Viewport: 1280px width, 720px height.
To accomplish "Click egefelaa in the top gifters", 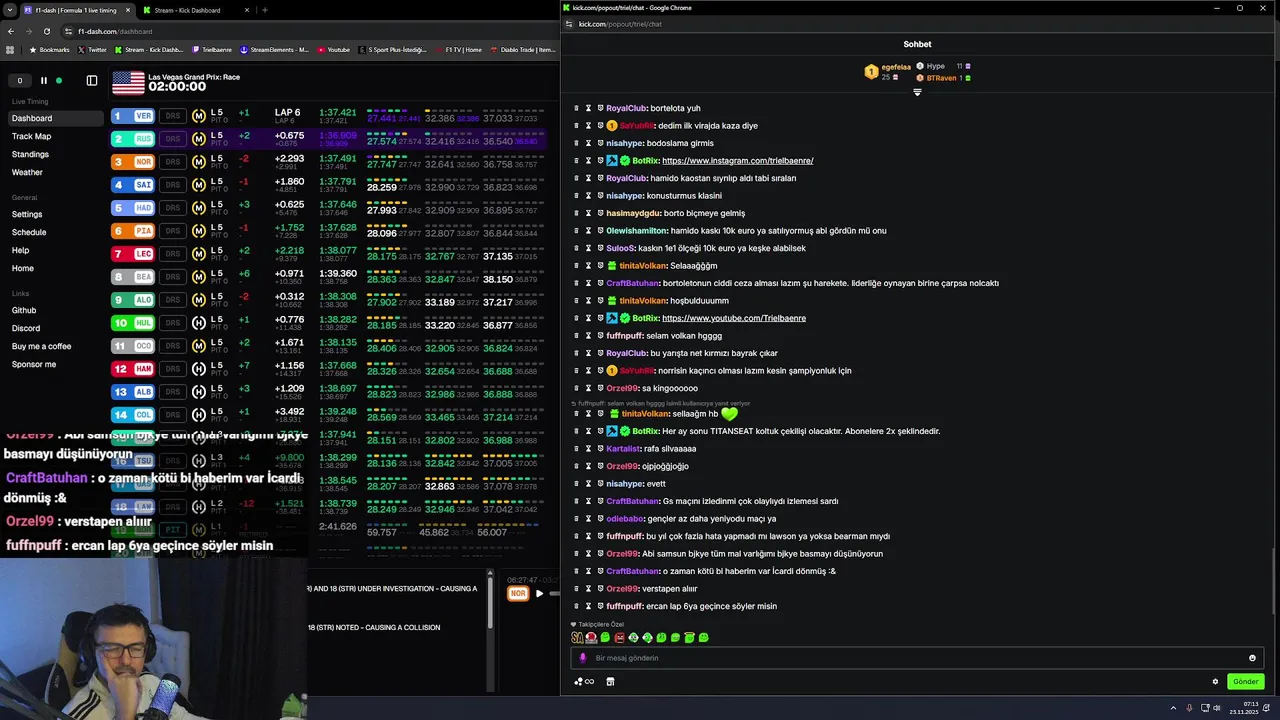I will click(x=896, y=67).
